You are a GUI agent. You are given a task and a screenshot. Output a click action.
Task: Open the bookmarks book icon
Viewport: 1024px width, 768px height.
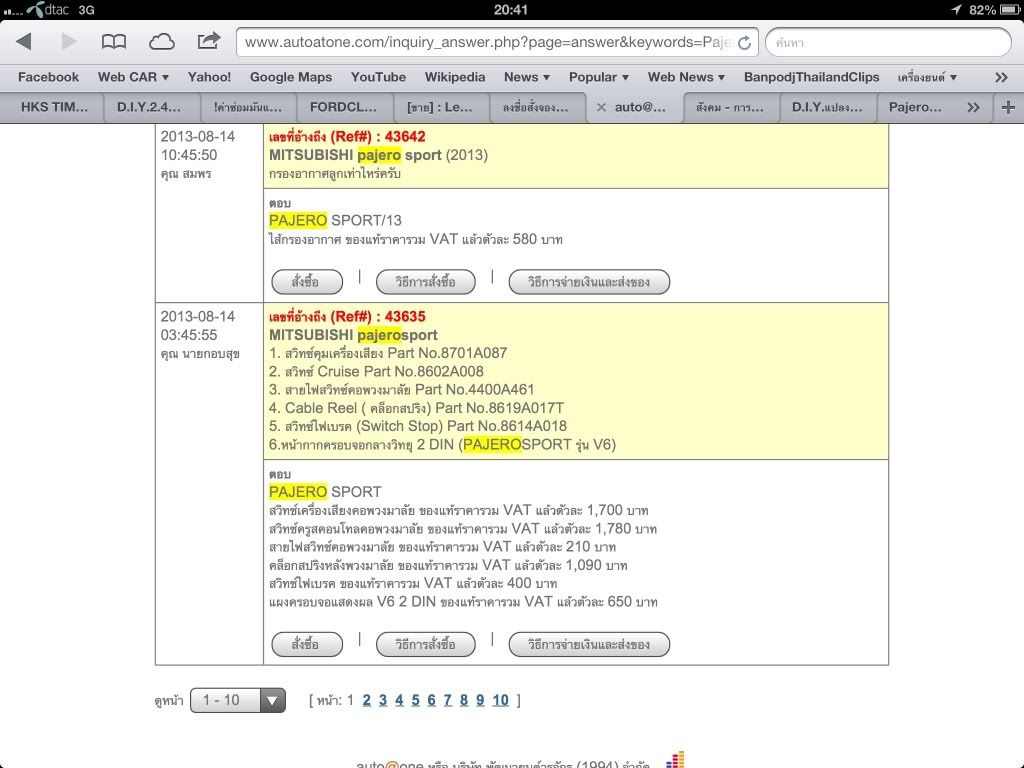[x=114, y=42]
